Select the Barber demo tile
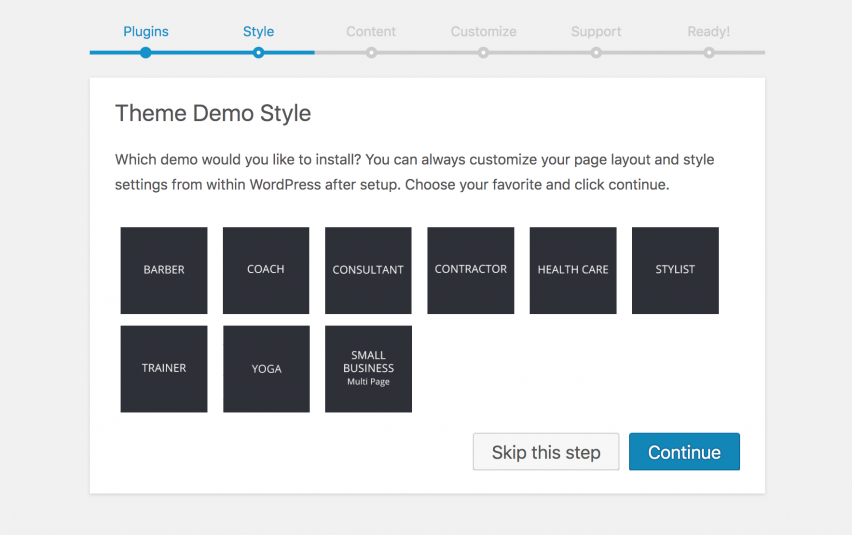 coord(164,270)
